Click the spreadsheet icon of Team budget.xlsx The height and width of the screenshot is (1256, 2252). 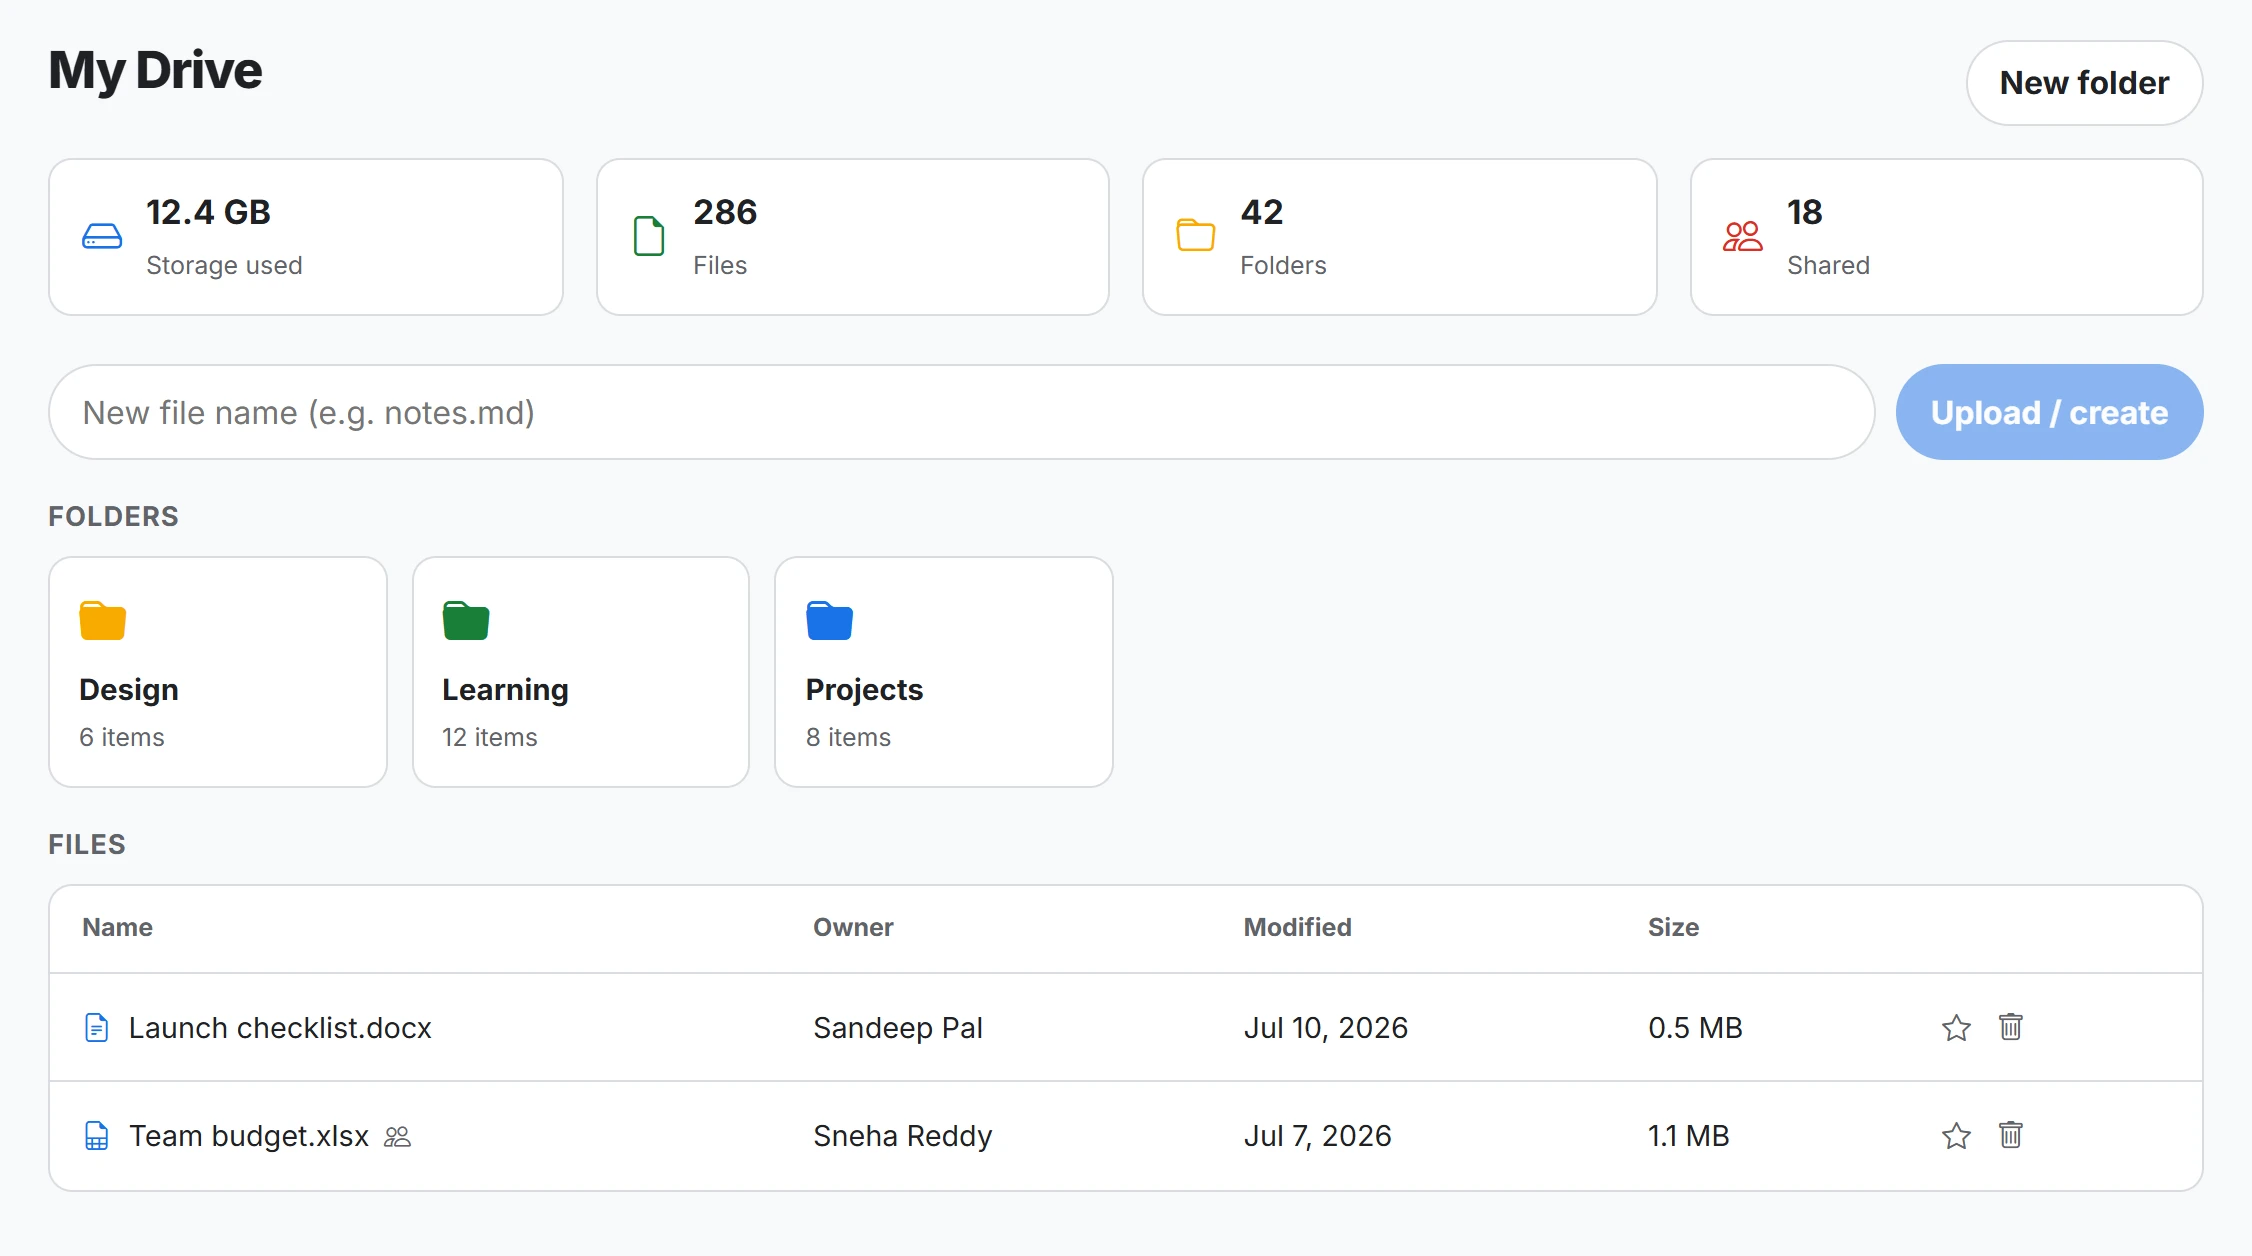[x=97, y=1136]
